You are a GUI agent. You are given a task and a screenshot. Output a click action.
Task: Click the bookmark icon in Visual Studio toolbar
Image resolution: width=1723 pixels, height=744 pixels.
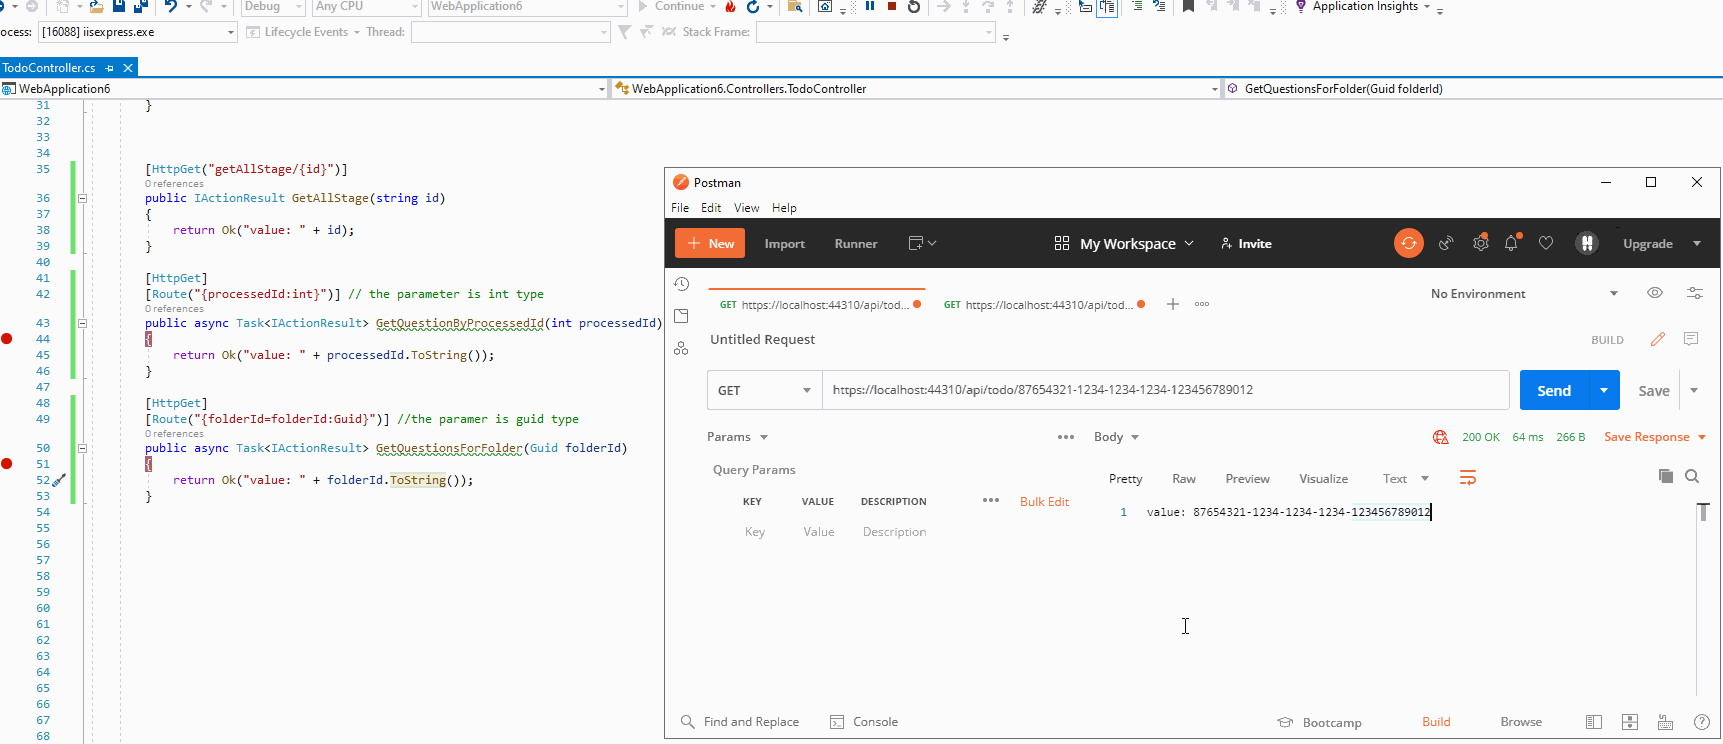(x=1188, y=6)
